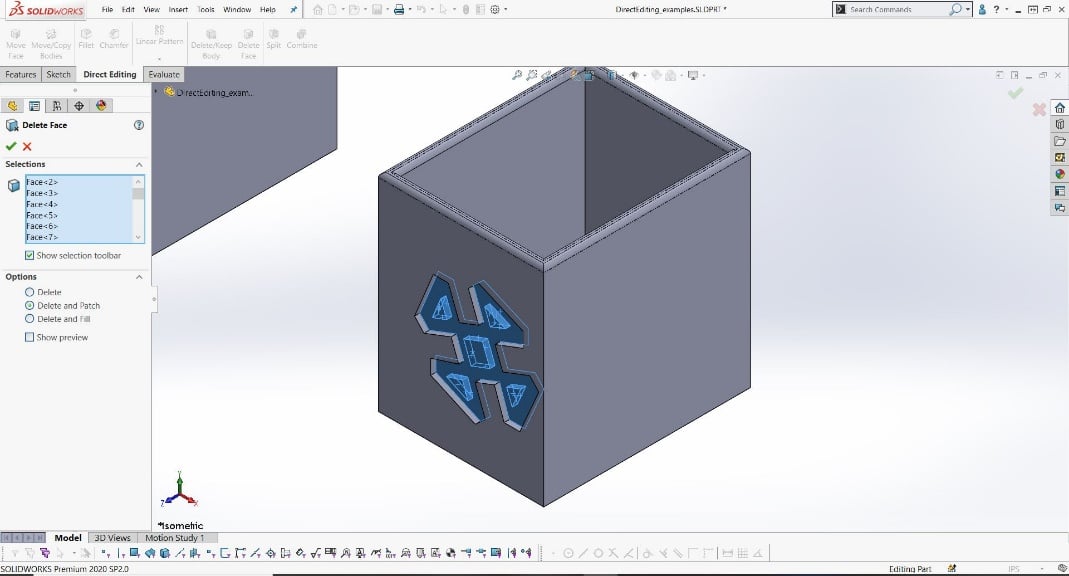
Task: Click Zoom to Fit in view toolbar
Action: pyautogui.click(x=517, y=75)
